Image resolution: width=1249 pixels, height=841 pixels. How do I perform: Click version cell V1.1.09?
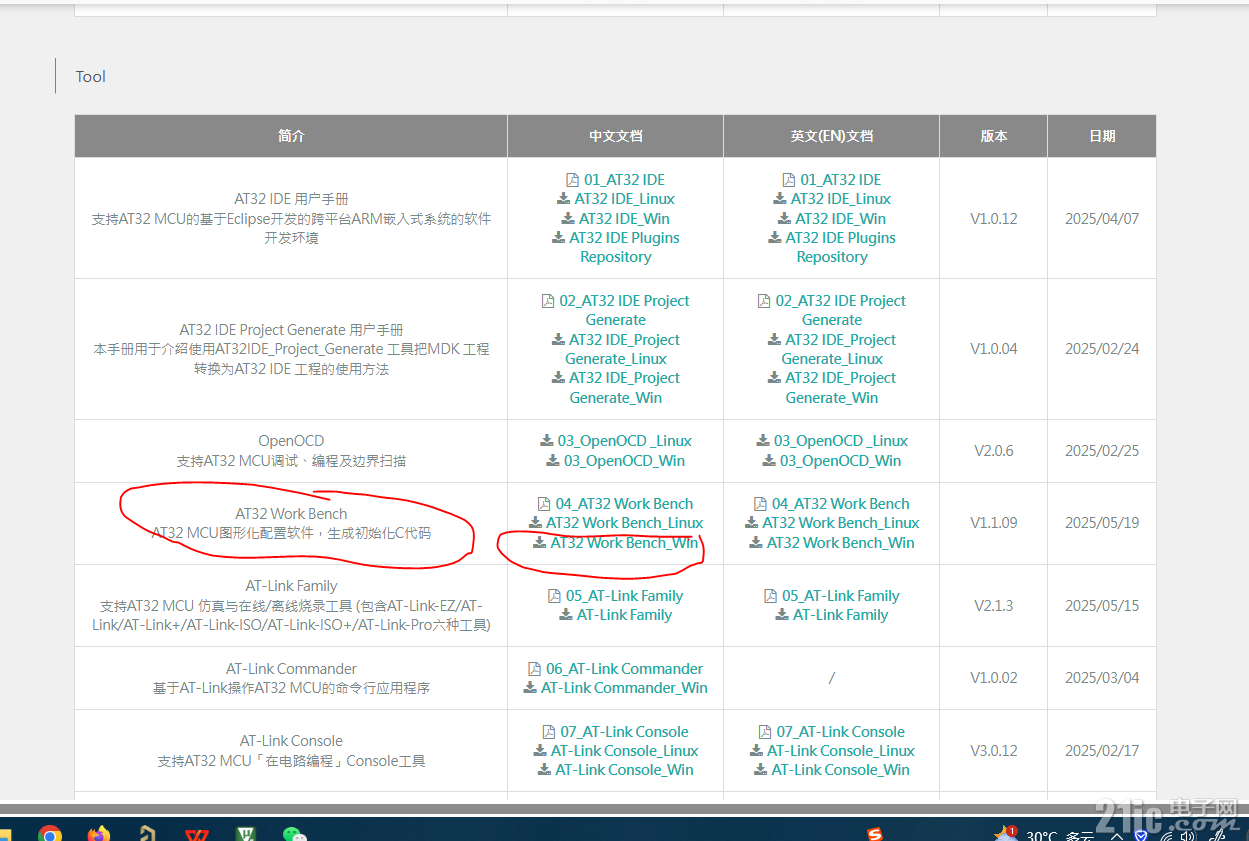pos(994,523)
